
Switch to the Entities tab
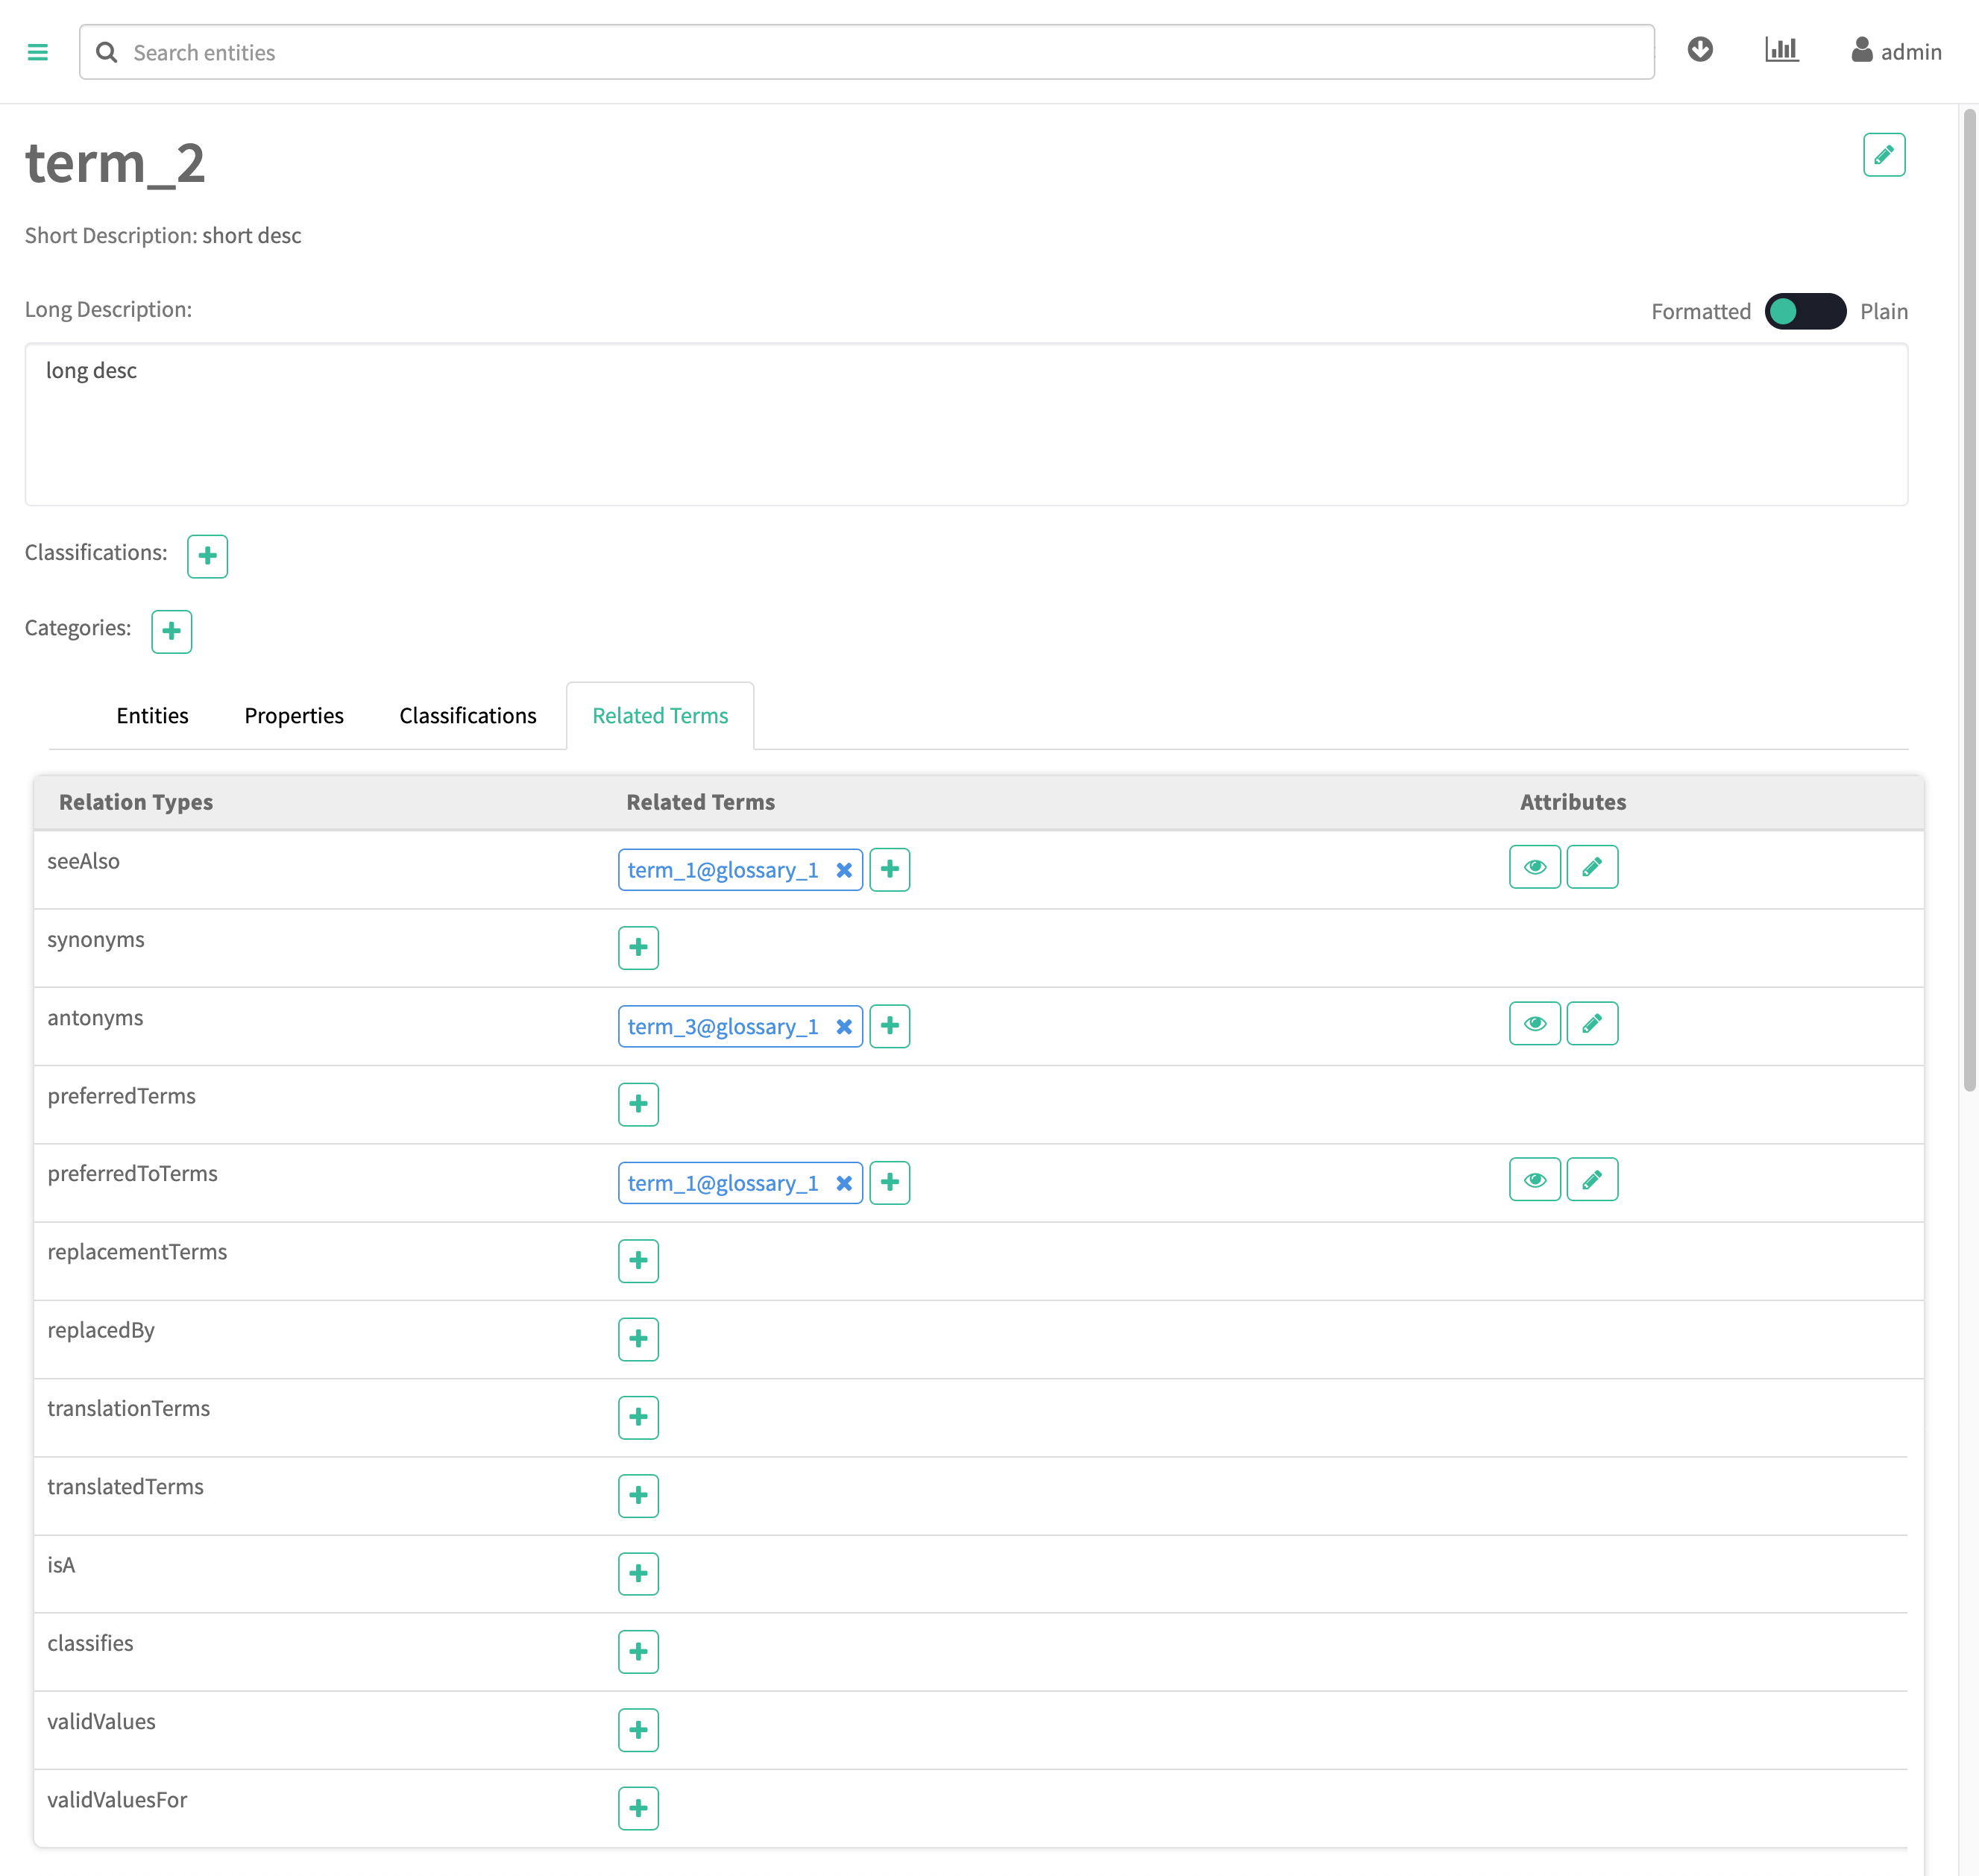152,716
